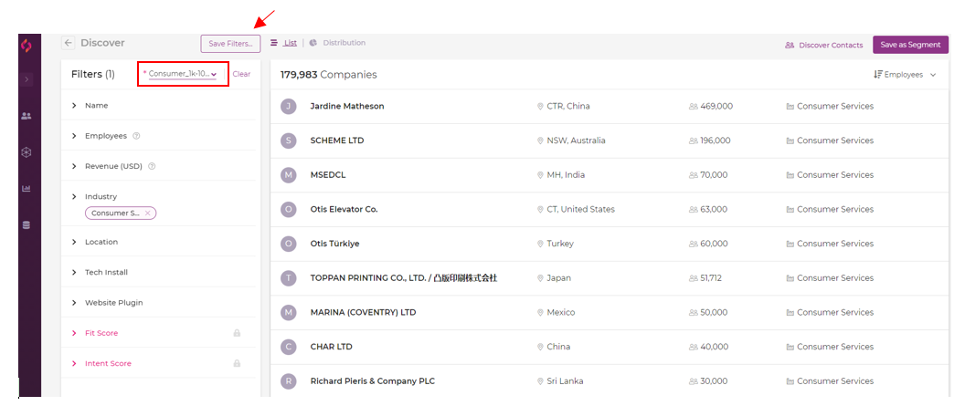Click the CT, United States location text
The image size is (954, 406).
[x=581, y=209]
